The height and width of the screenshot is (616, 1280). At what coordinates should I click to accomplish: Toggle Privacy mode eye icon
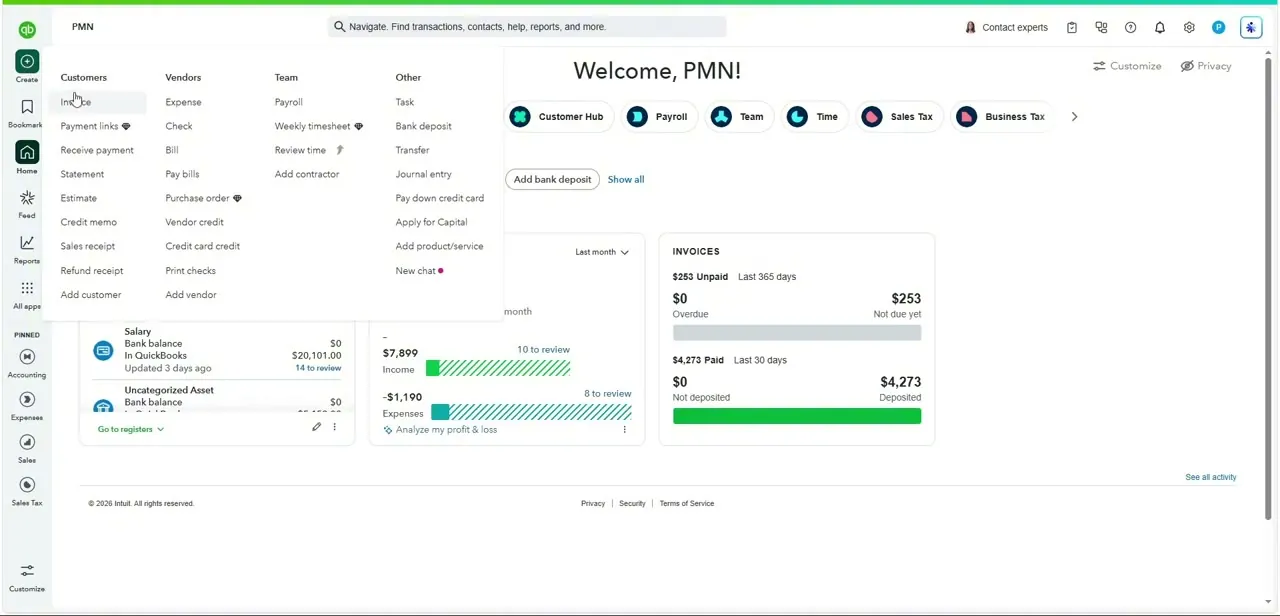click(1188, 66)
